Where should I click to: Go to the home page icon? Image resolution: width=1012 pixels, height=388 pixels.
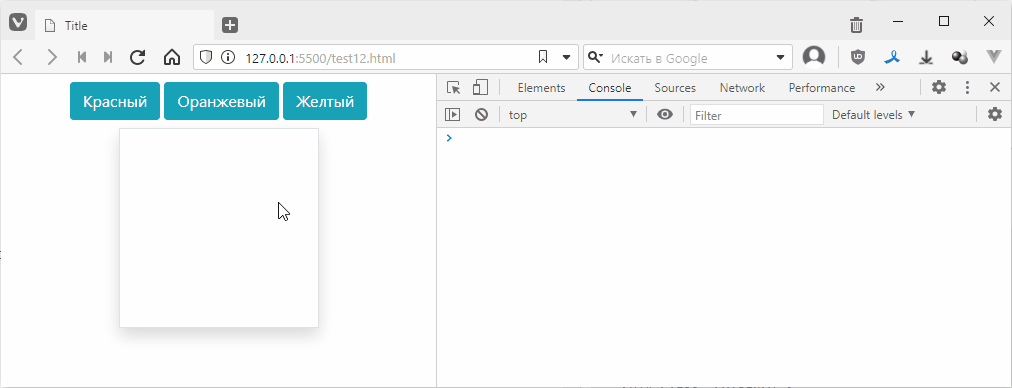(172, 57)
